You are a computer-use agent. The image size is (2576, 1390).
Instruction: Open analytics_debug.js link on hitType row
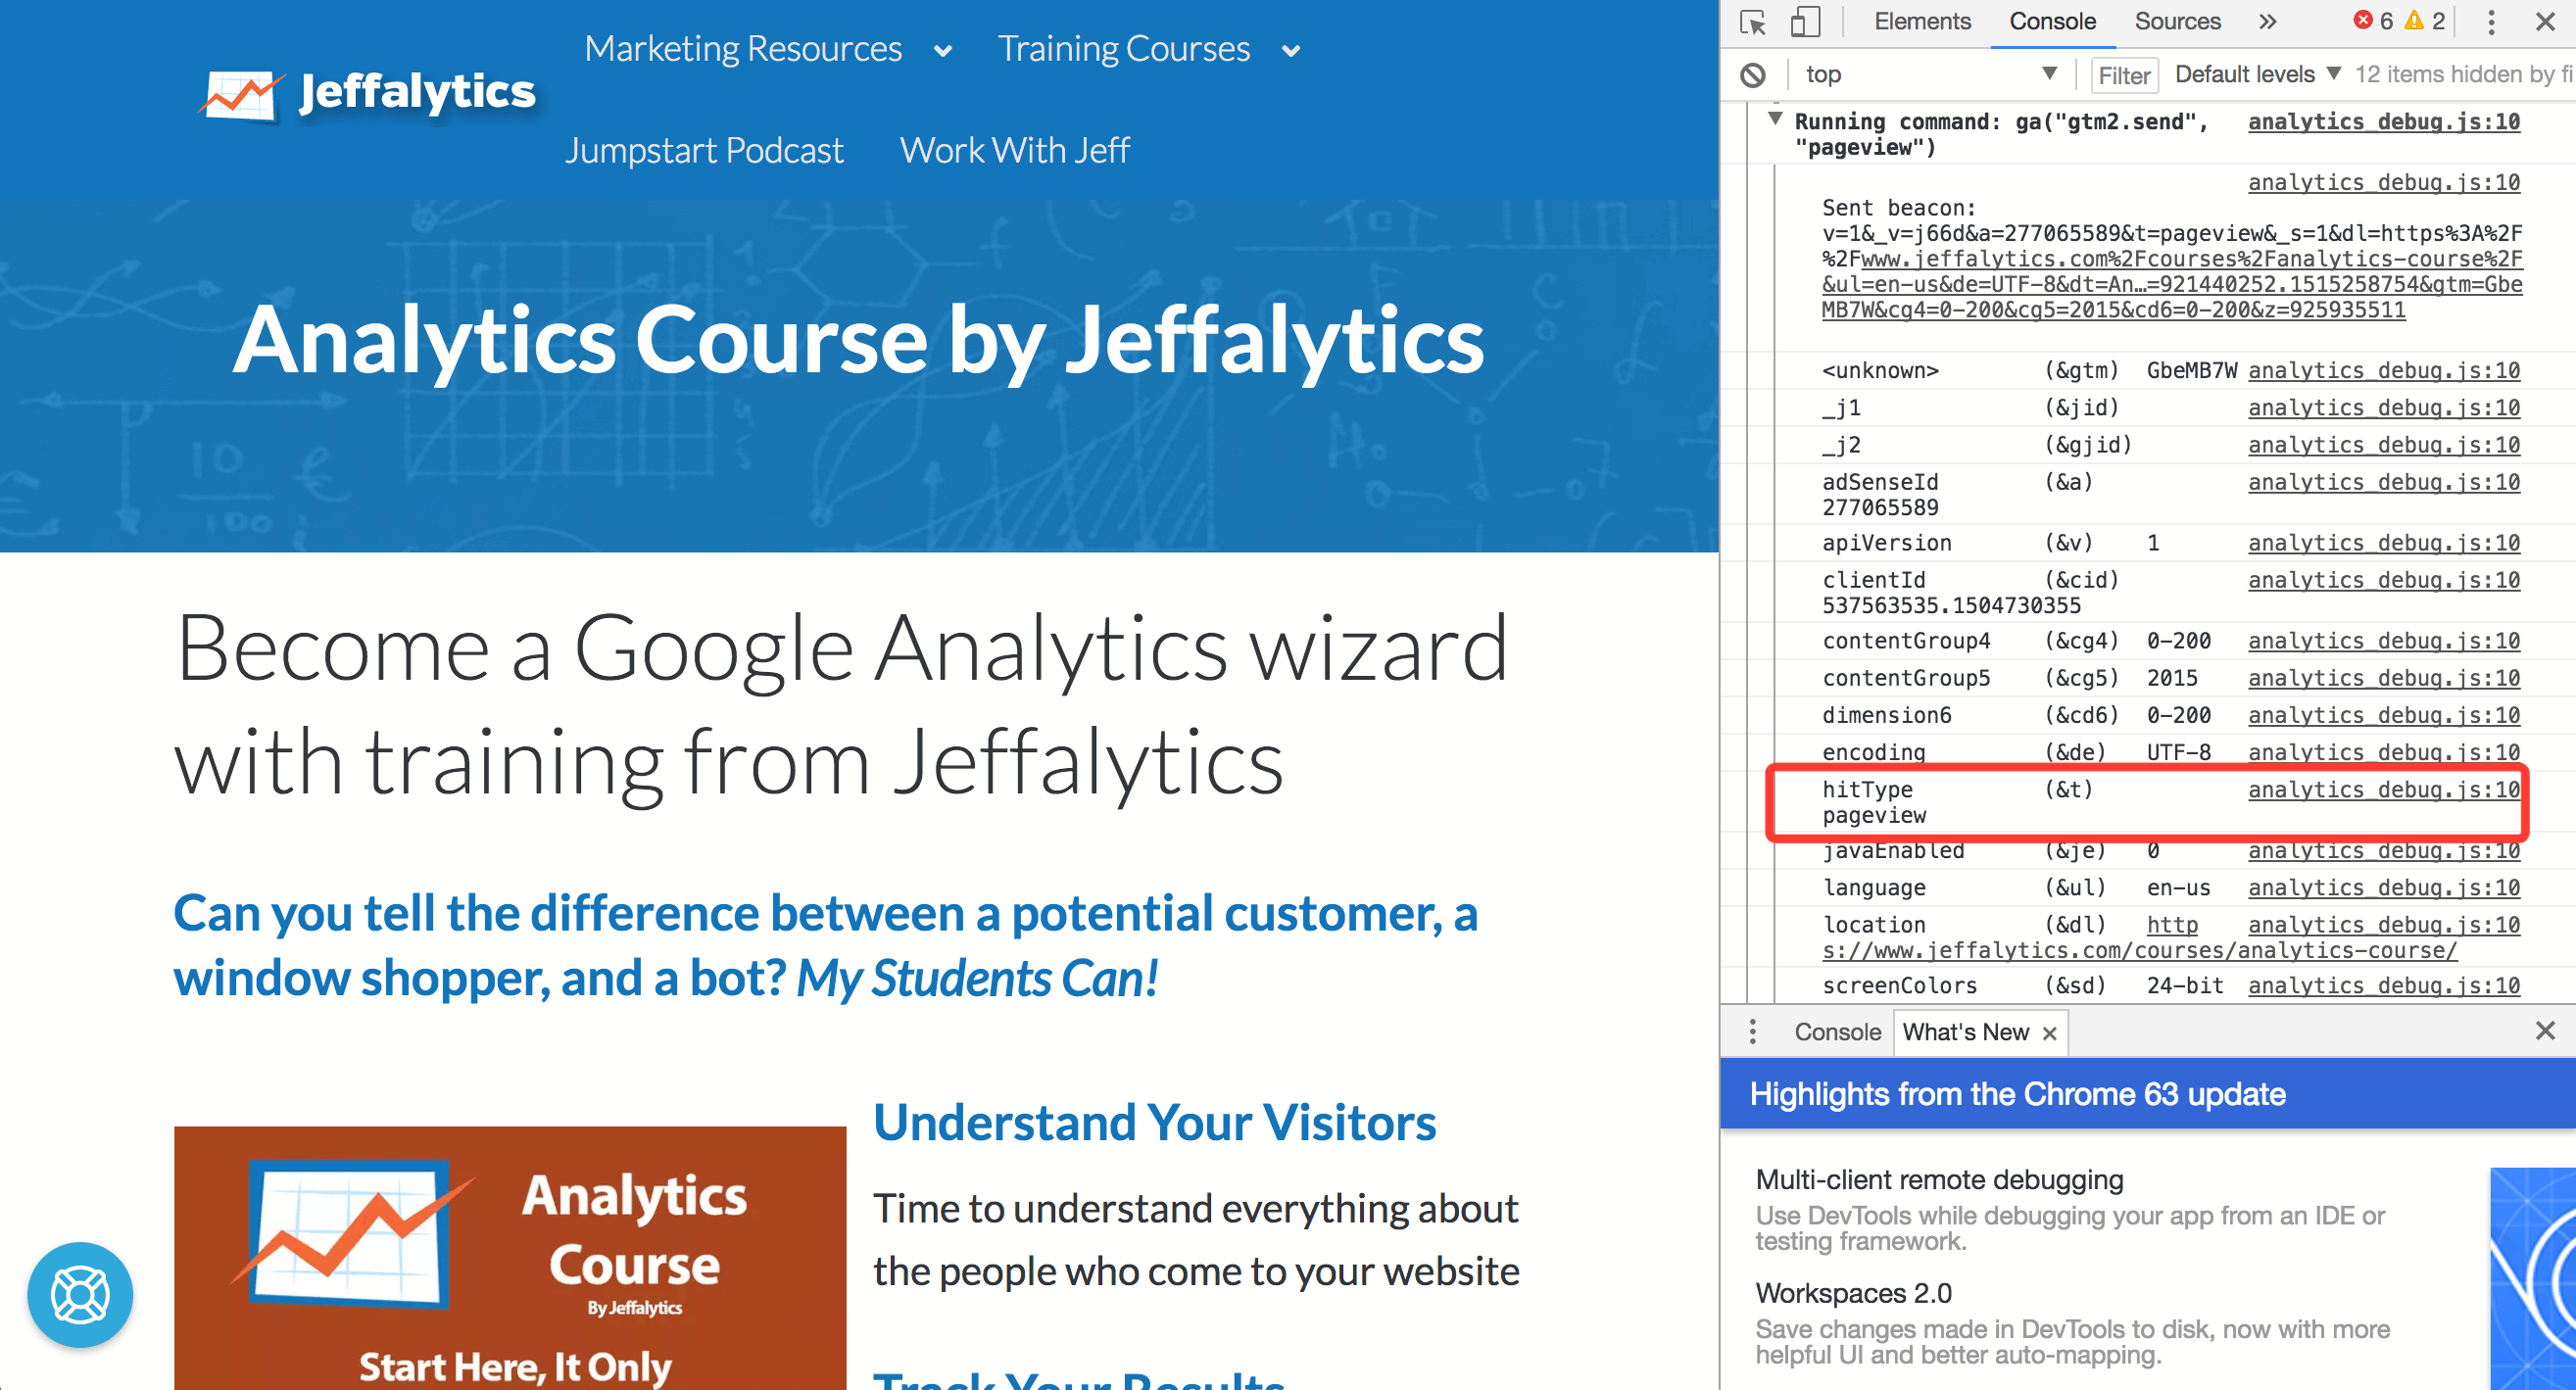[2384, 790]
